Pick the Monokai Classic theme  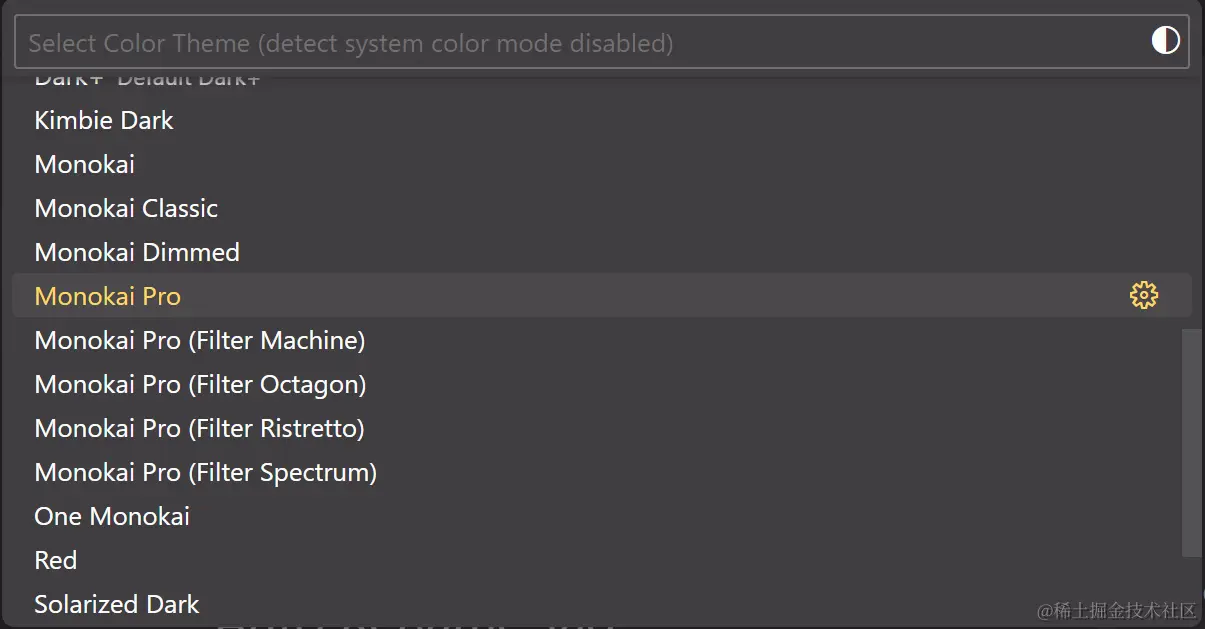point(602,208)
